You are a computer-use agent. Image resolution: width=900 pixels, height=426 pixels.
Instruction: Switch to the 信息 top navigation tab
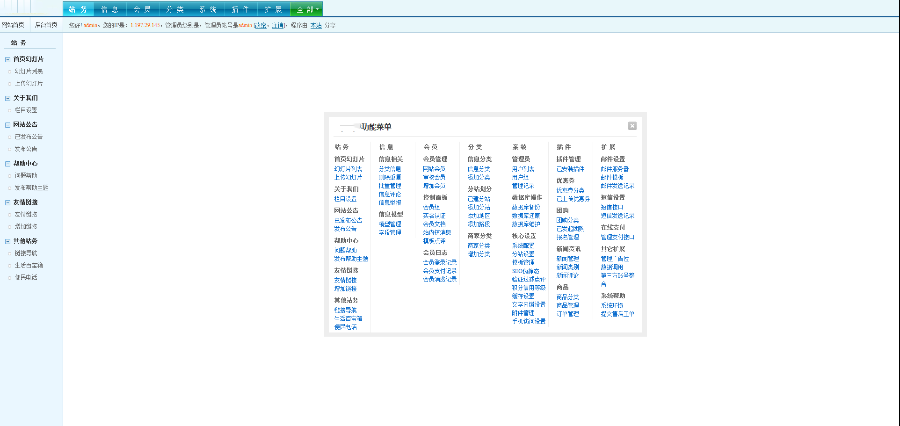(109, 9)
